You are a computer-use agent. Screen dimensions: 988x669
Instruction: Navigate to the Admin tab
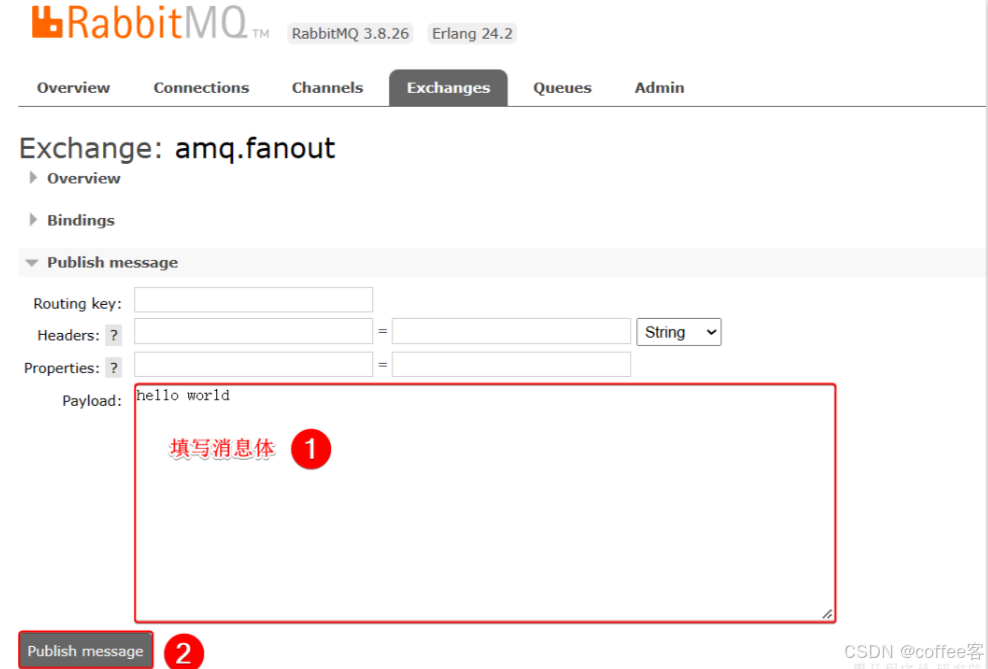point(659,88)
